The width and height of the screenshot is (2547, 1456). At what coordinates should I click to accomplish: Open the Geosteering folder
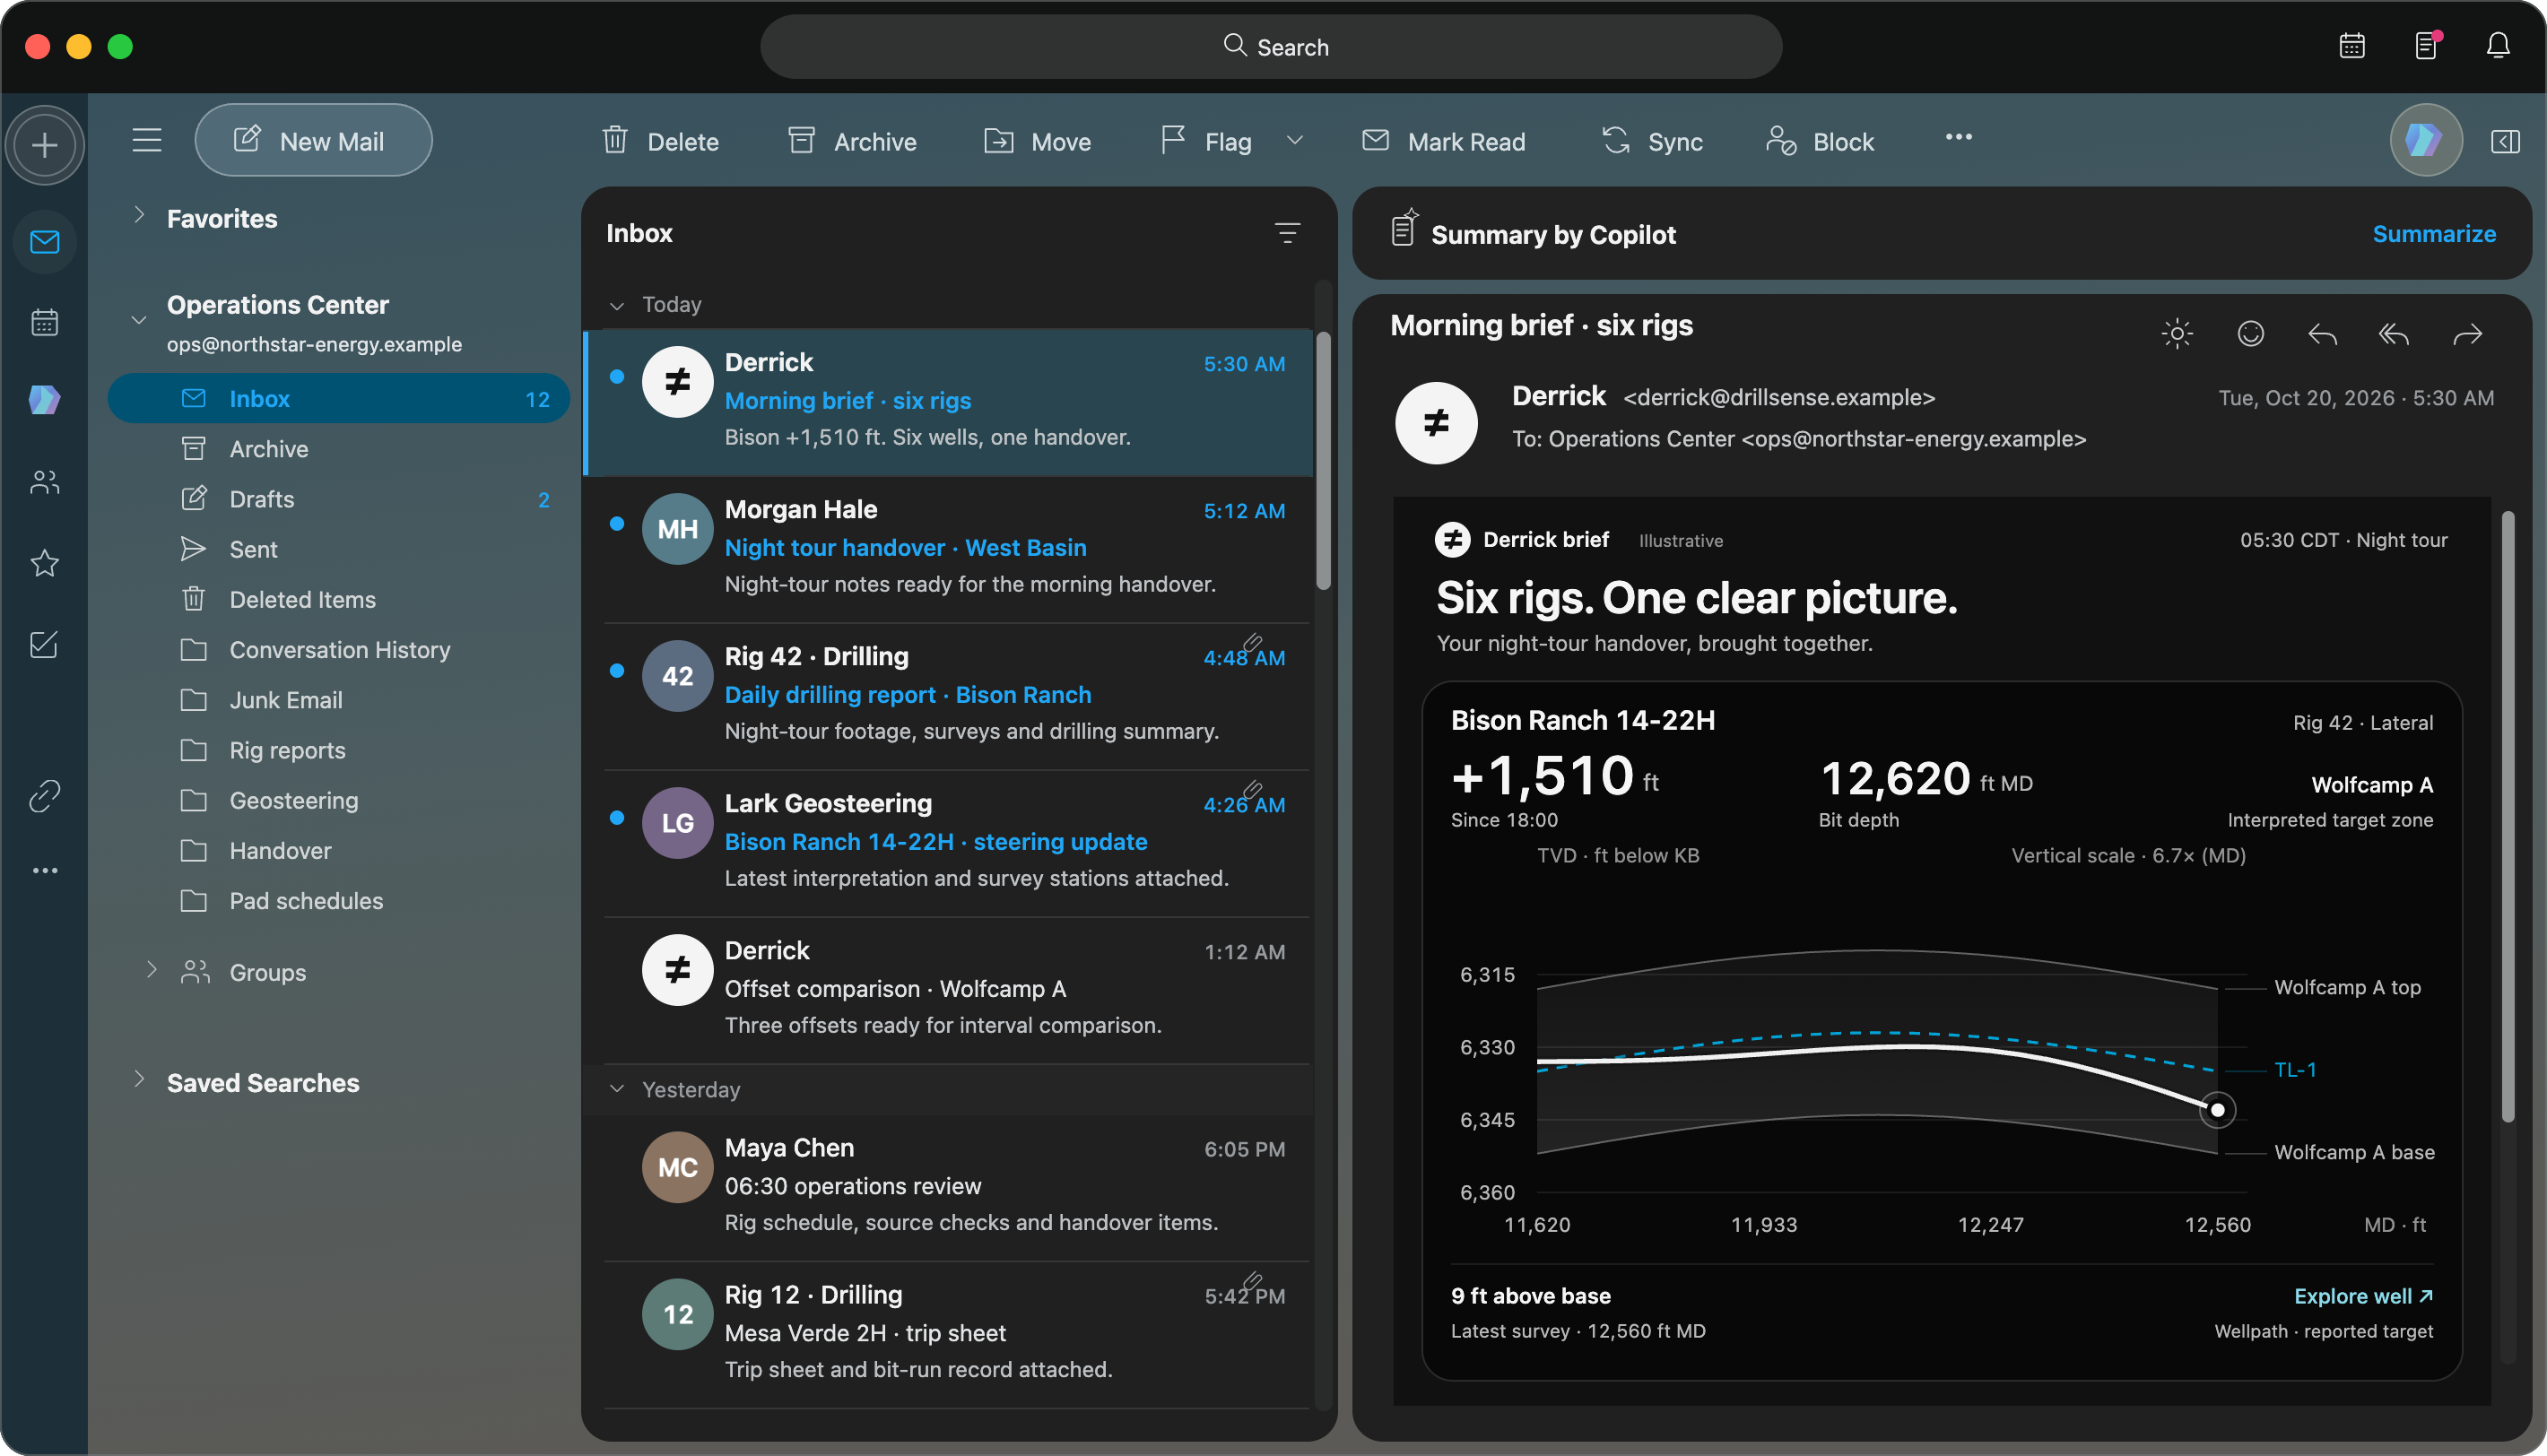[338, 800]
